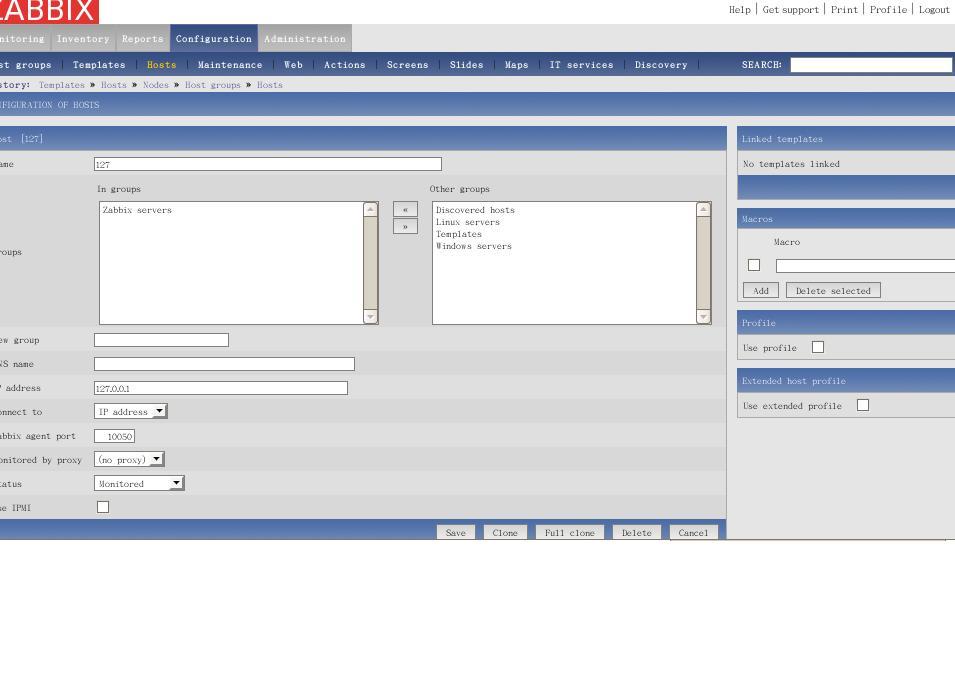Click the Delete host button
This screenshot has height=690, width=955.
pos(636,532)
